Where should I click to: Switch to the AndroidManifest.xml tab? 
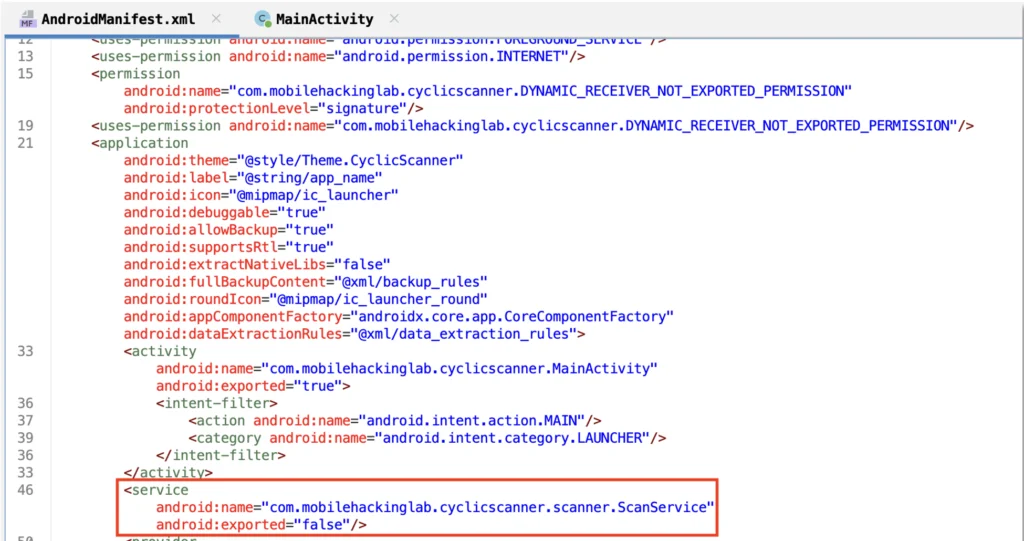tap(118, 19)
